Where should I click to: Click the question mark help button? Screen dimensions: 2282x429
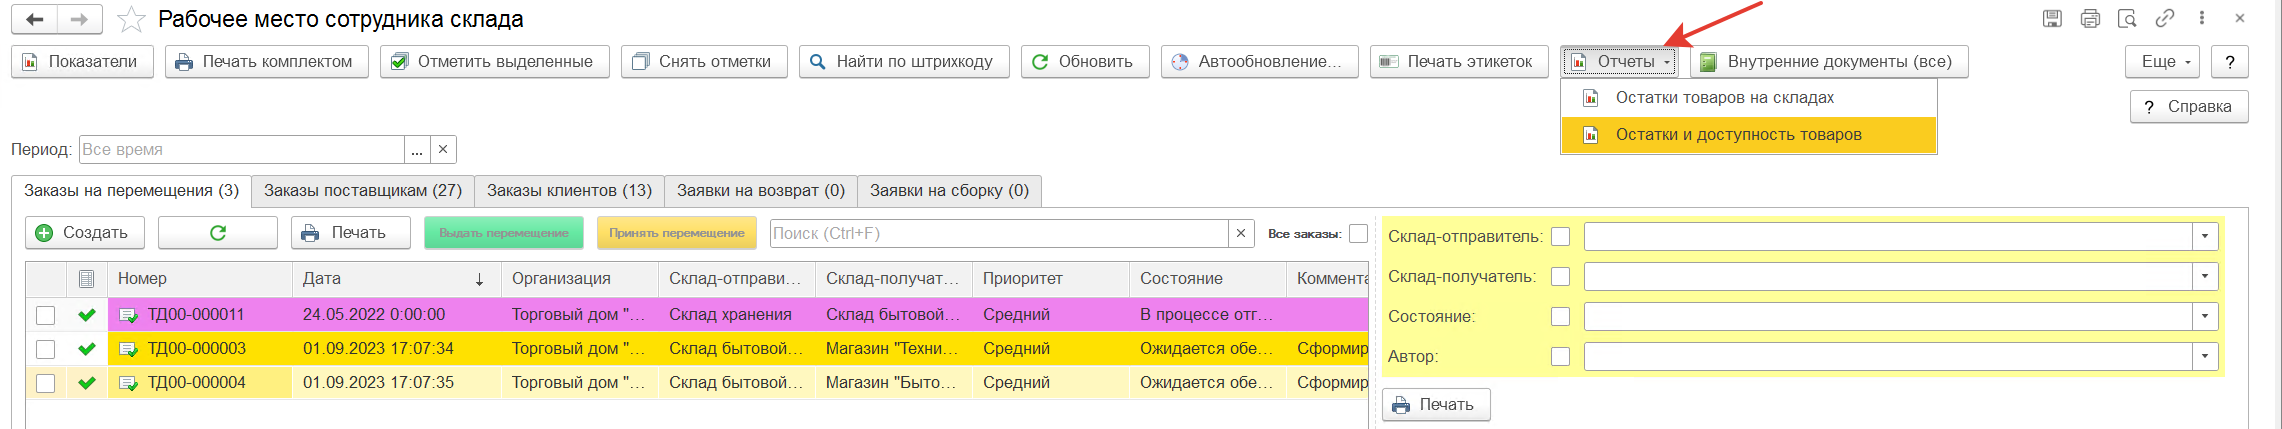pos(2230,62)
